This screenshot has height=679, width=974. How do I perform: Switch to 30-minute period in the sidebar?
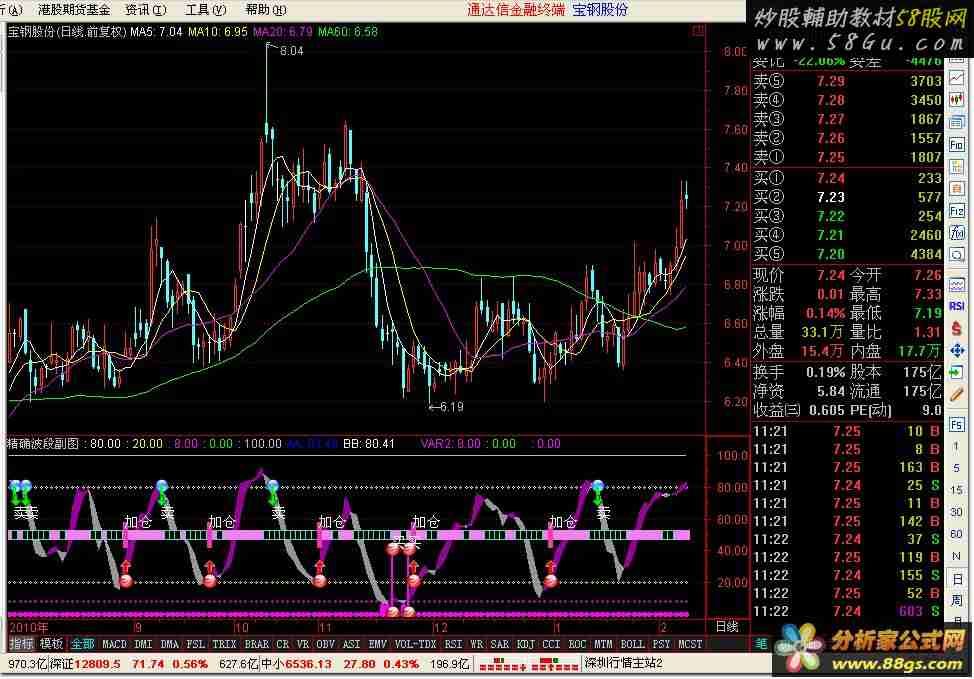pyautogui.click(x=957, y=512)
